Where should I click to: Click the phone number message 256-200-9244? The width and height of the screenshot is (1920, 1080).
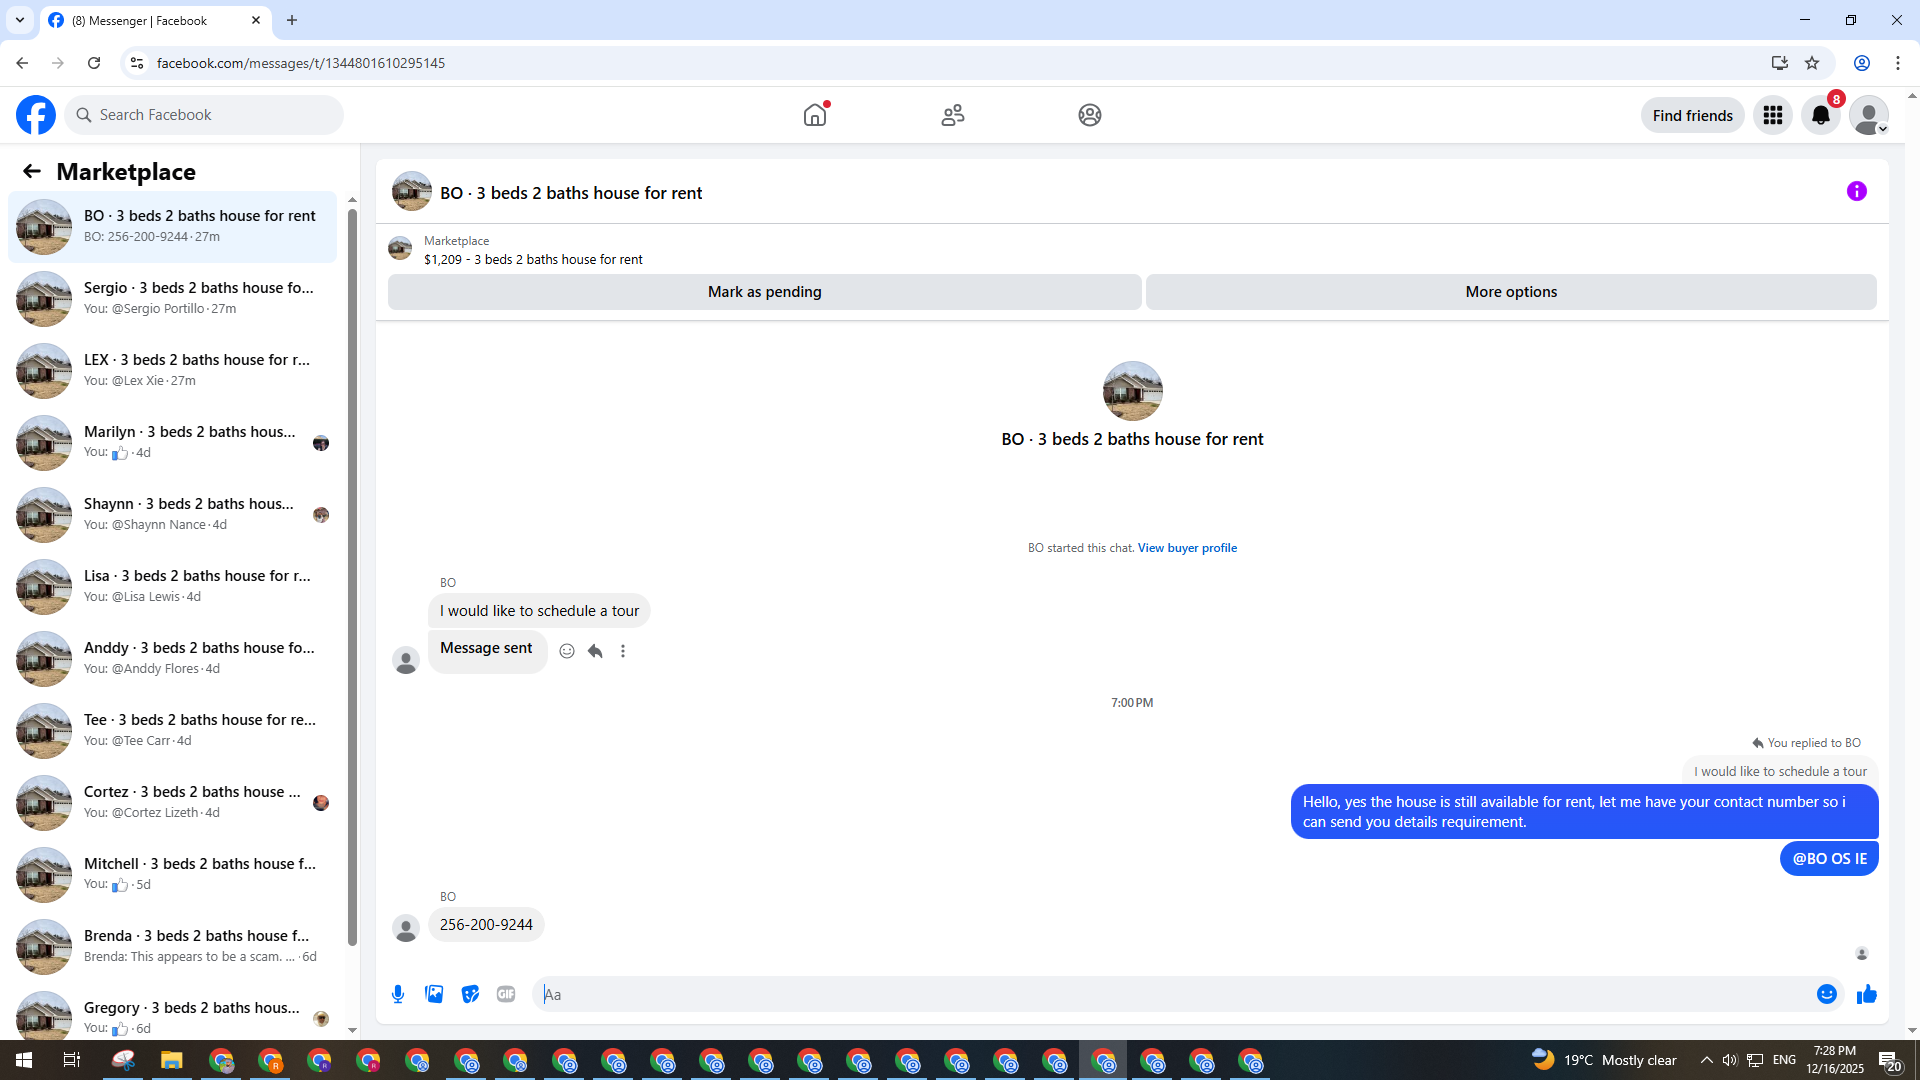point(486,925)
